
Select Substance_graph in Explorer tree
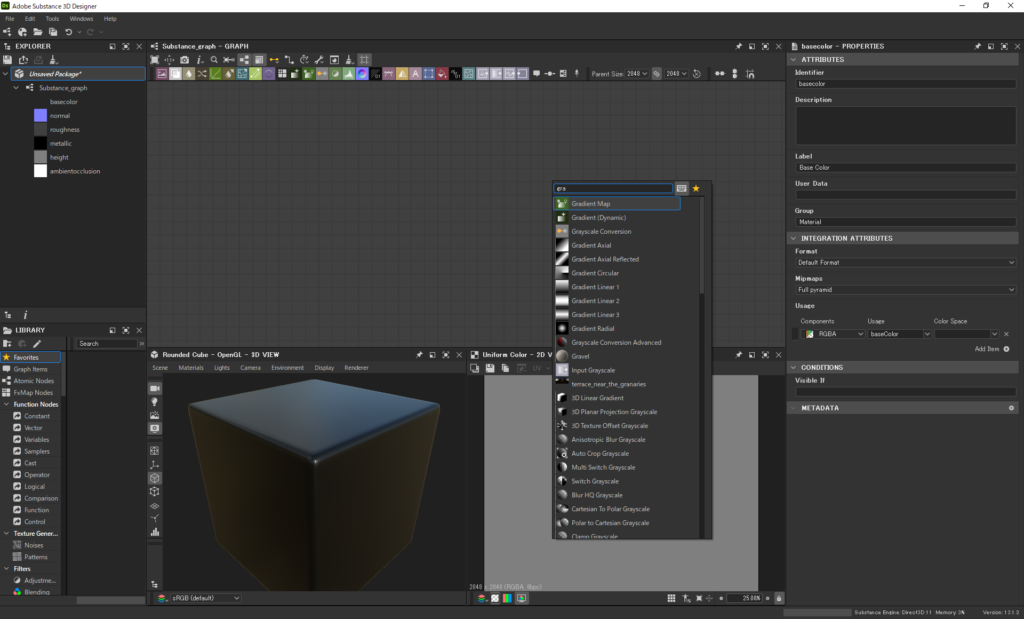tap(63, 88)
